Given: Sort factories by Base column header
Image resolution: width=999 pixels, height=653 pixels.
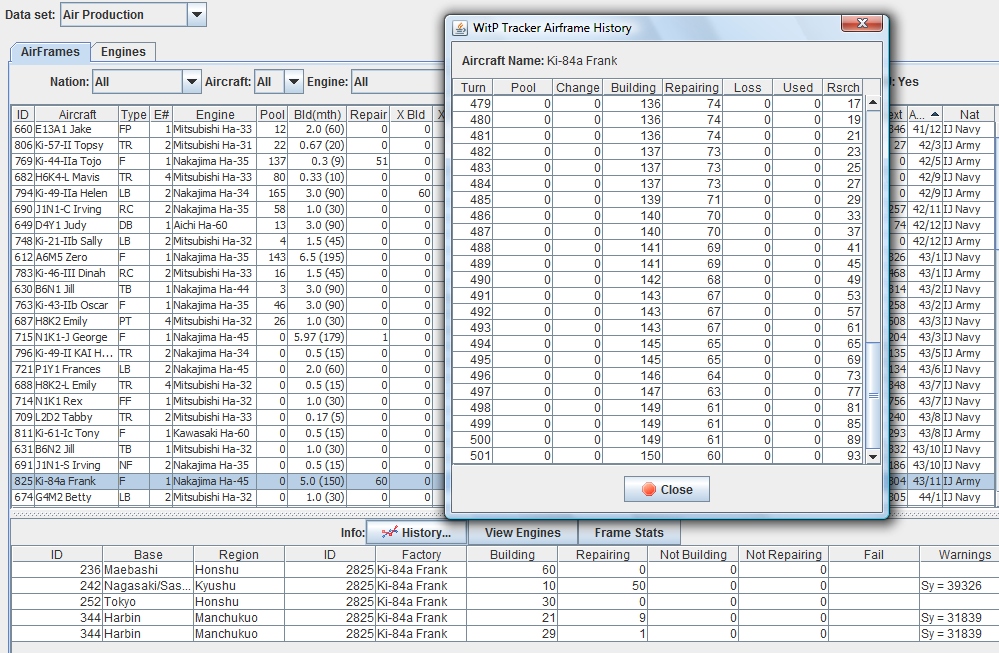Looking at the screenshot, I should pyautogui.click(x=148, y=554).
